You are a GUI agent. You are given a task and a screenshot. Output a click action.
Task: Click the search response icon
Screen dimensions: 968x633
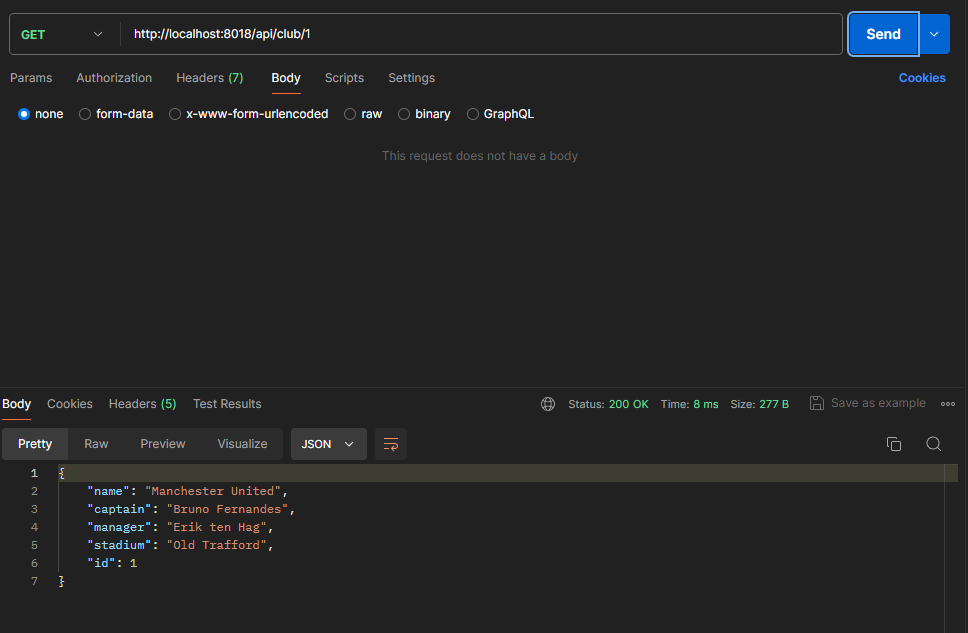933,444
